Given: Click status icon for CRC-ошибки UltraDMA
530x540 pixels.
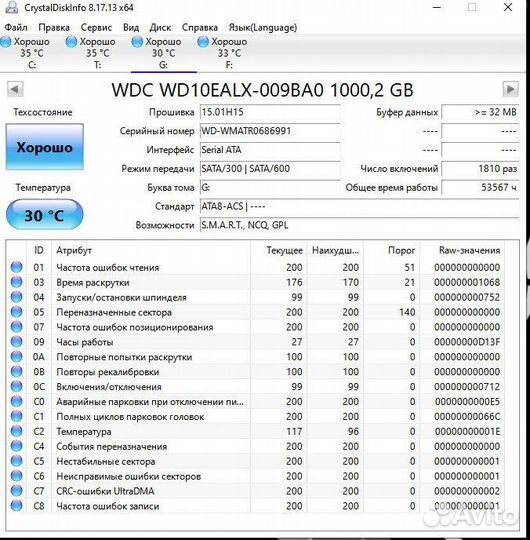Looking at the screenshot, I should [x=17, y=491].
